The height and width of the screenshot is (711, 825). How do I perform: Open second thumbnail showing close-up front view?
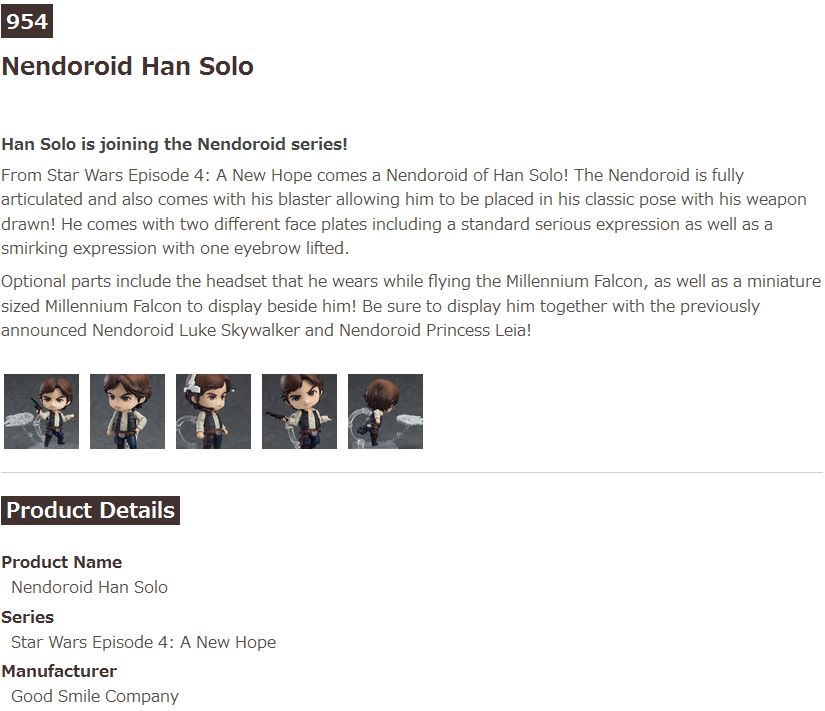127,411
